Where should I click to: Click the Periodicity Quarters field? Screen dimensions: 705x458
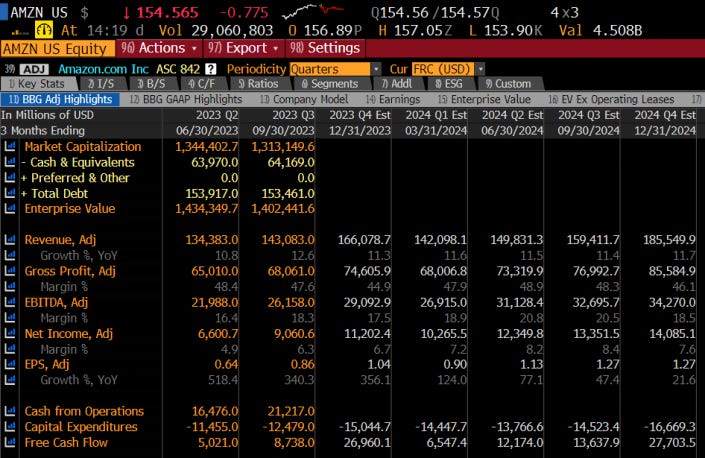330,69
